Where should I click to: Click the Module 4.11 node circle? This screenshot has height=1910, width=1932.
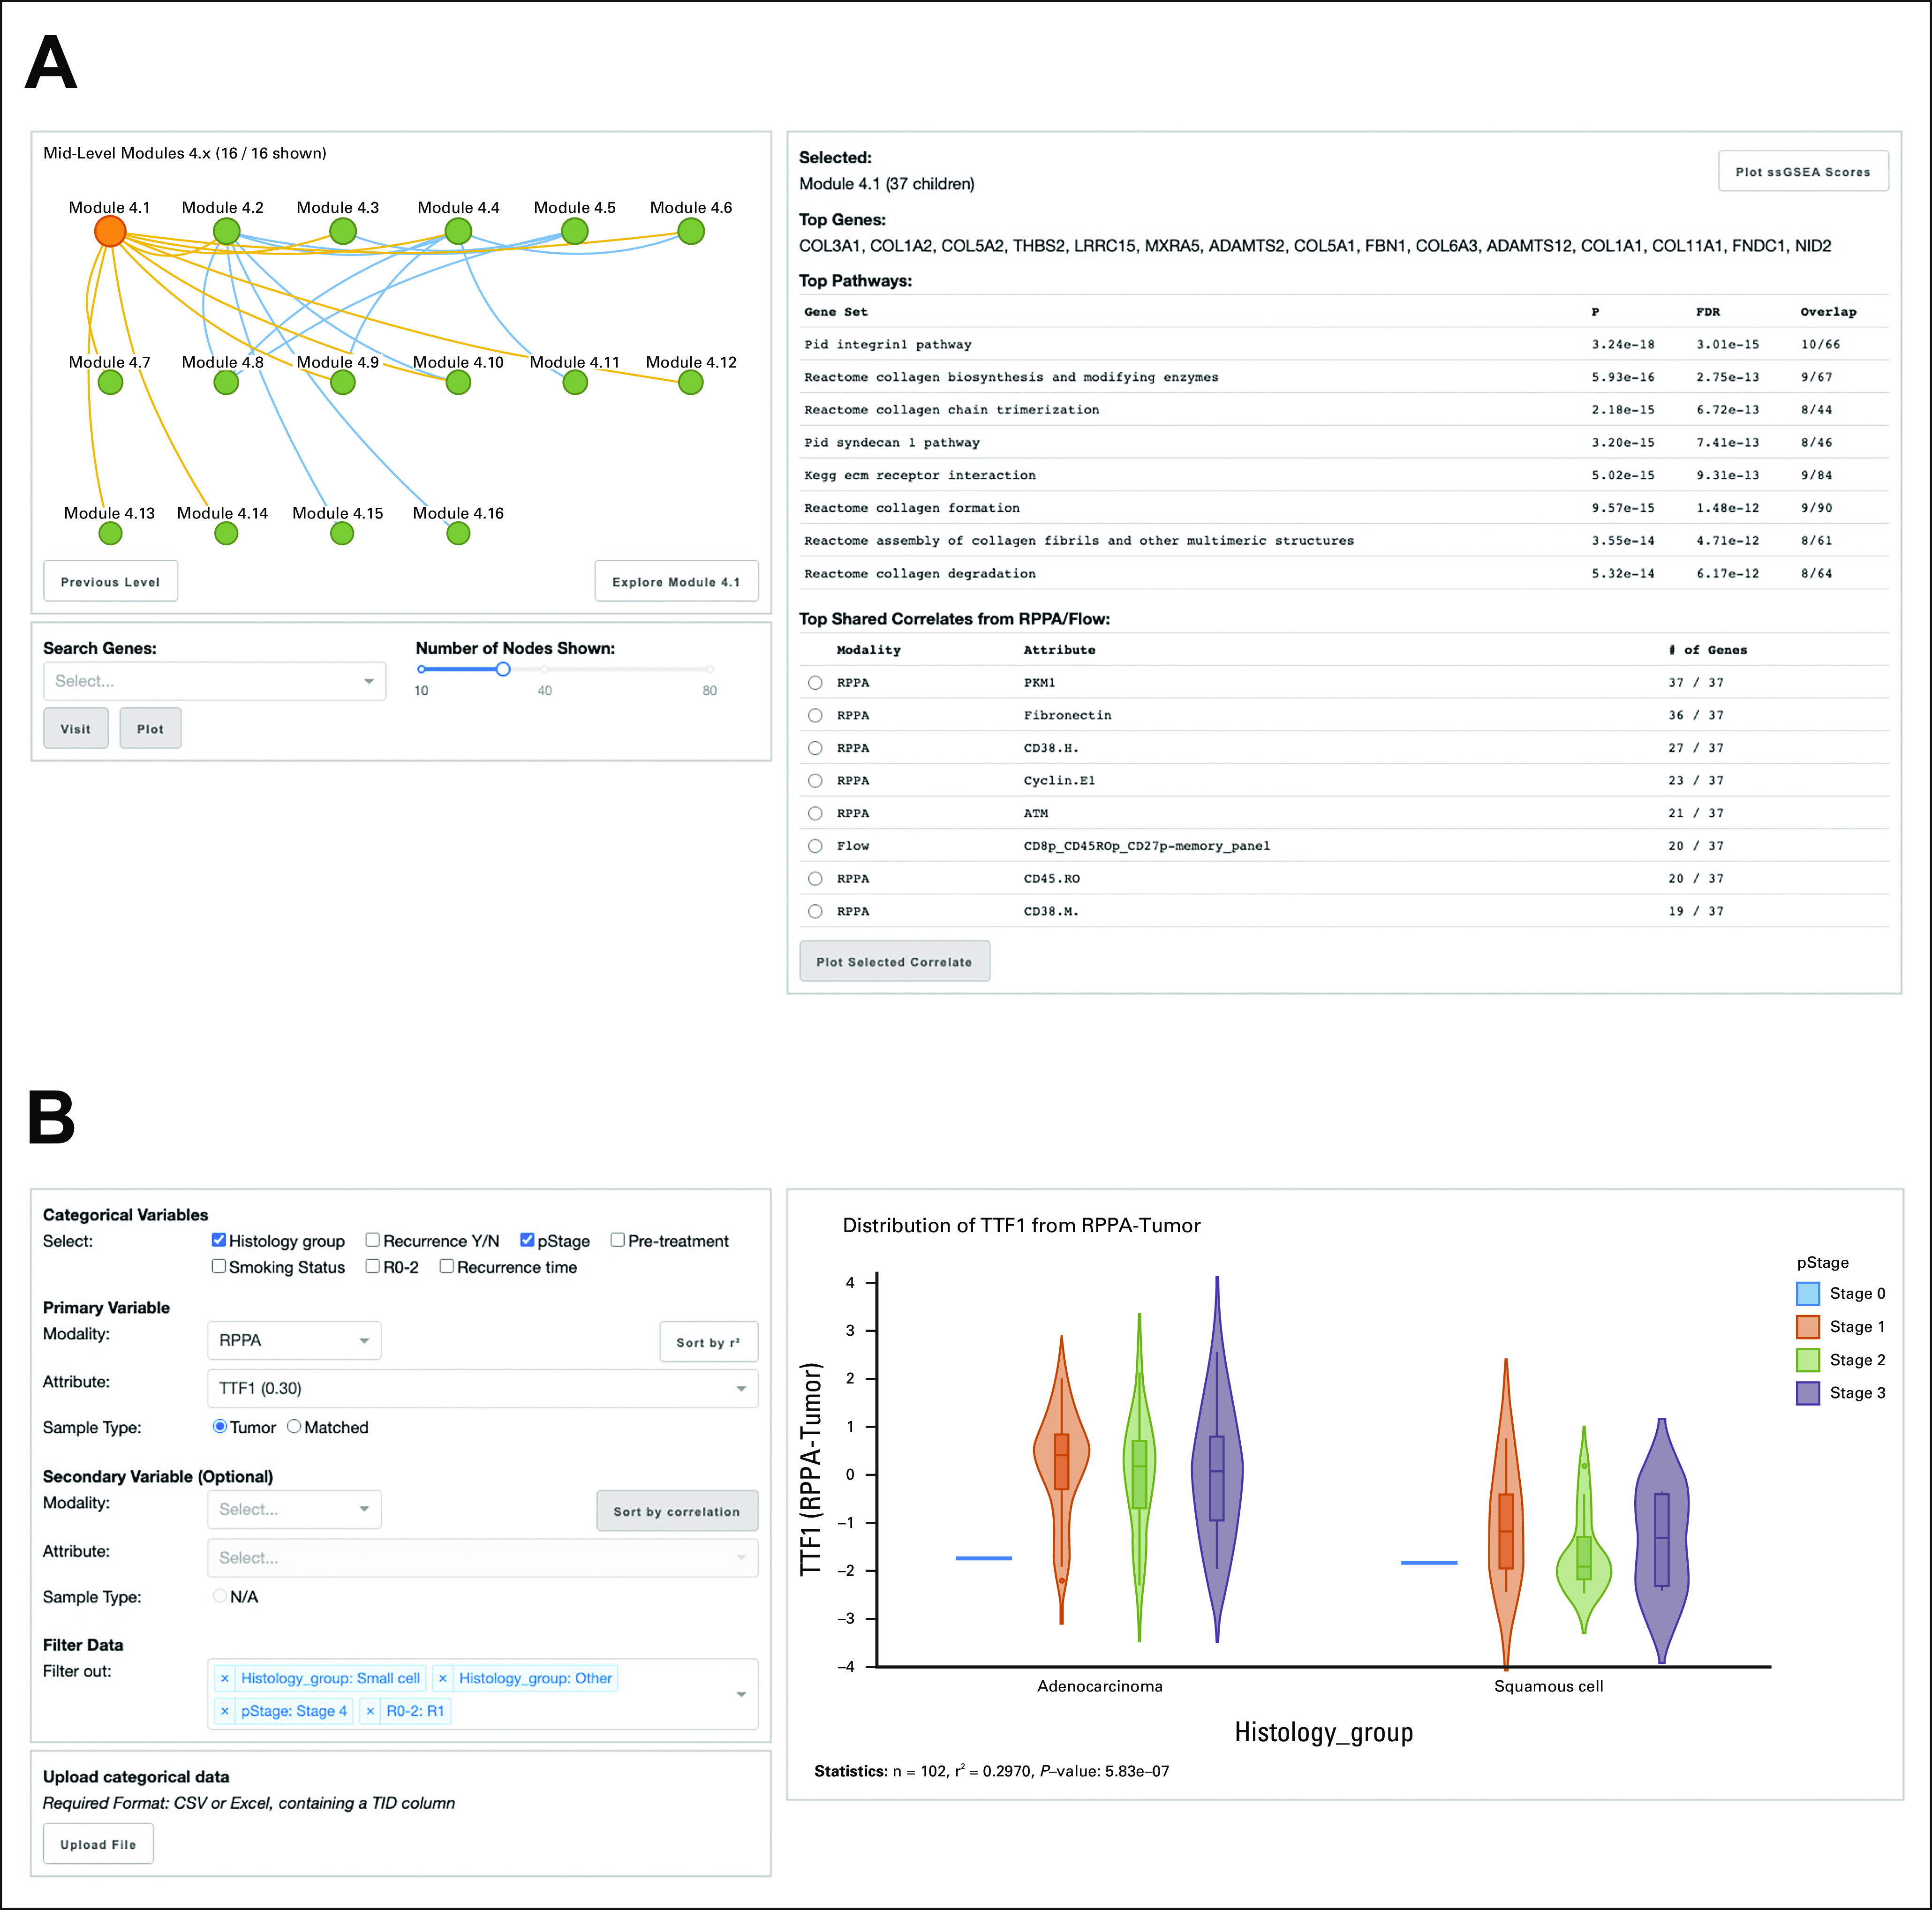[575, 383]
